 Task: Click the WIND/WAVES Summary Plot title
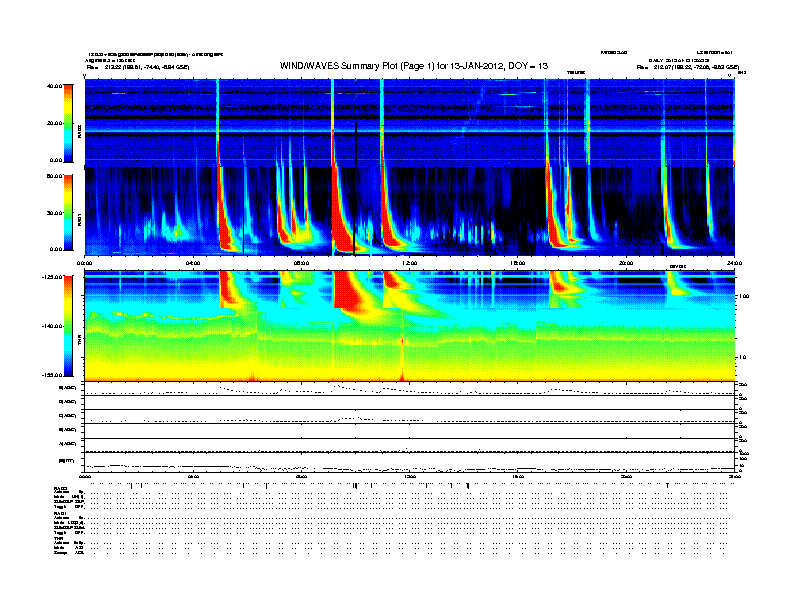(x=414, y=66)
